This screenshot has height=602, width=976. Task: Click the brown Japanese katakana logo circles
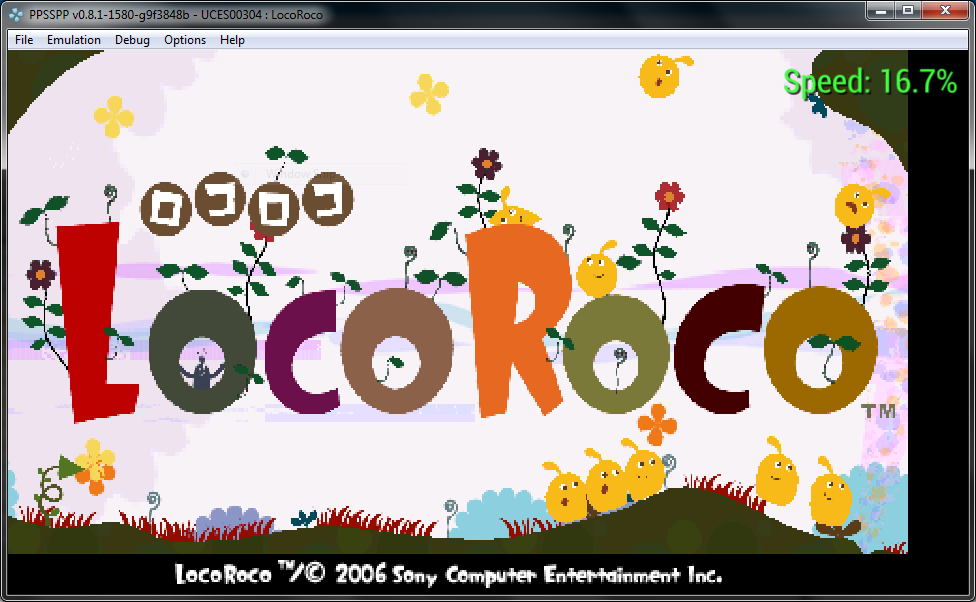pyautogui.click(x=247, y=204)
